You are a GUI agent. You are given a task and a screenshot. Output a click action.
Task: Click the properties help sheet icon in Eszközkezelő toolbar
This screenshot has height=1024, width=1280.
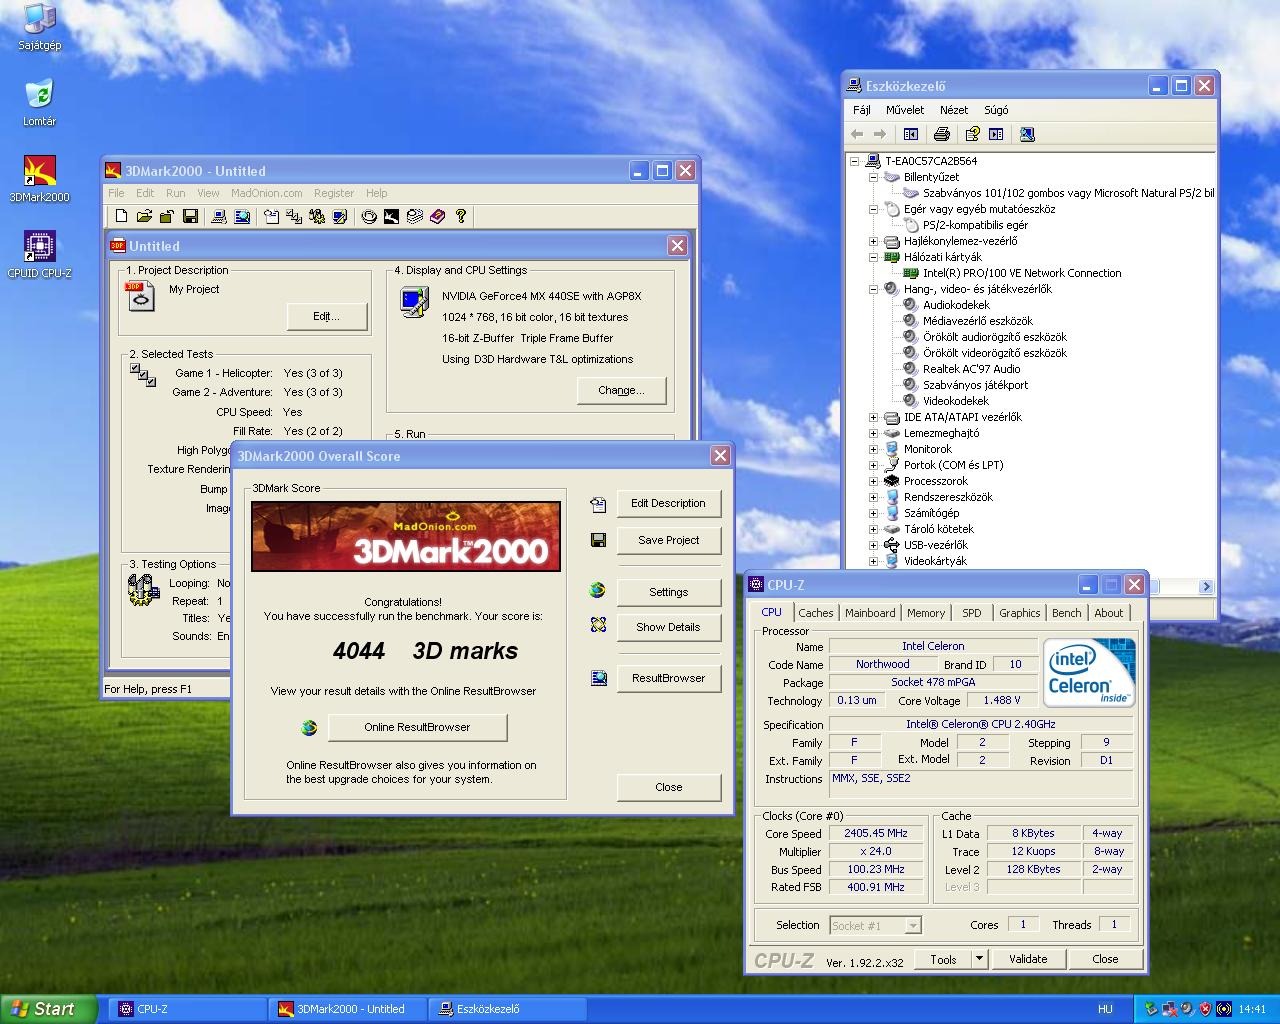click(x=971, y=134)
